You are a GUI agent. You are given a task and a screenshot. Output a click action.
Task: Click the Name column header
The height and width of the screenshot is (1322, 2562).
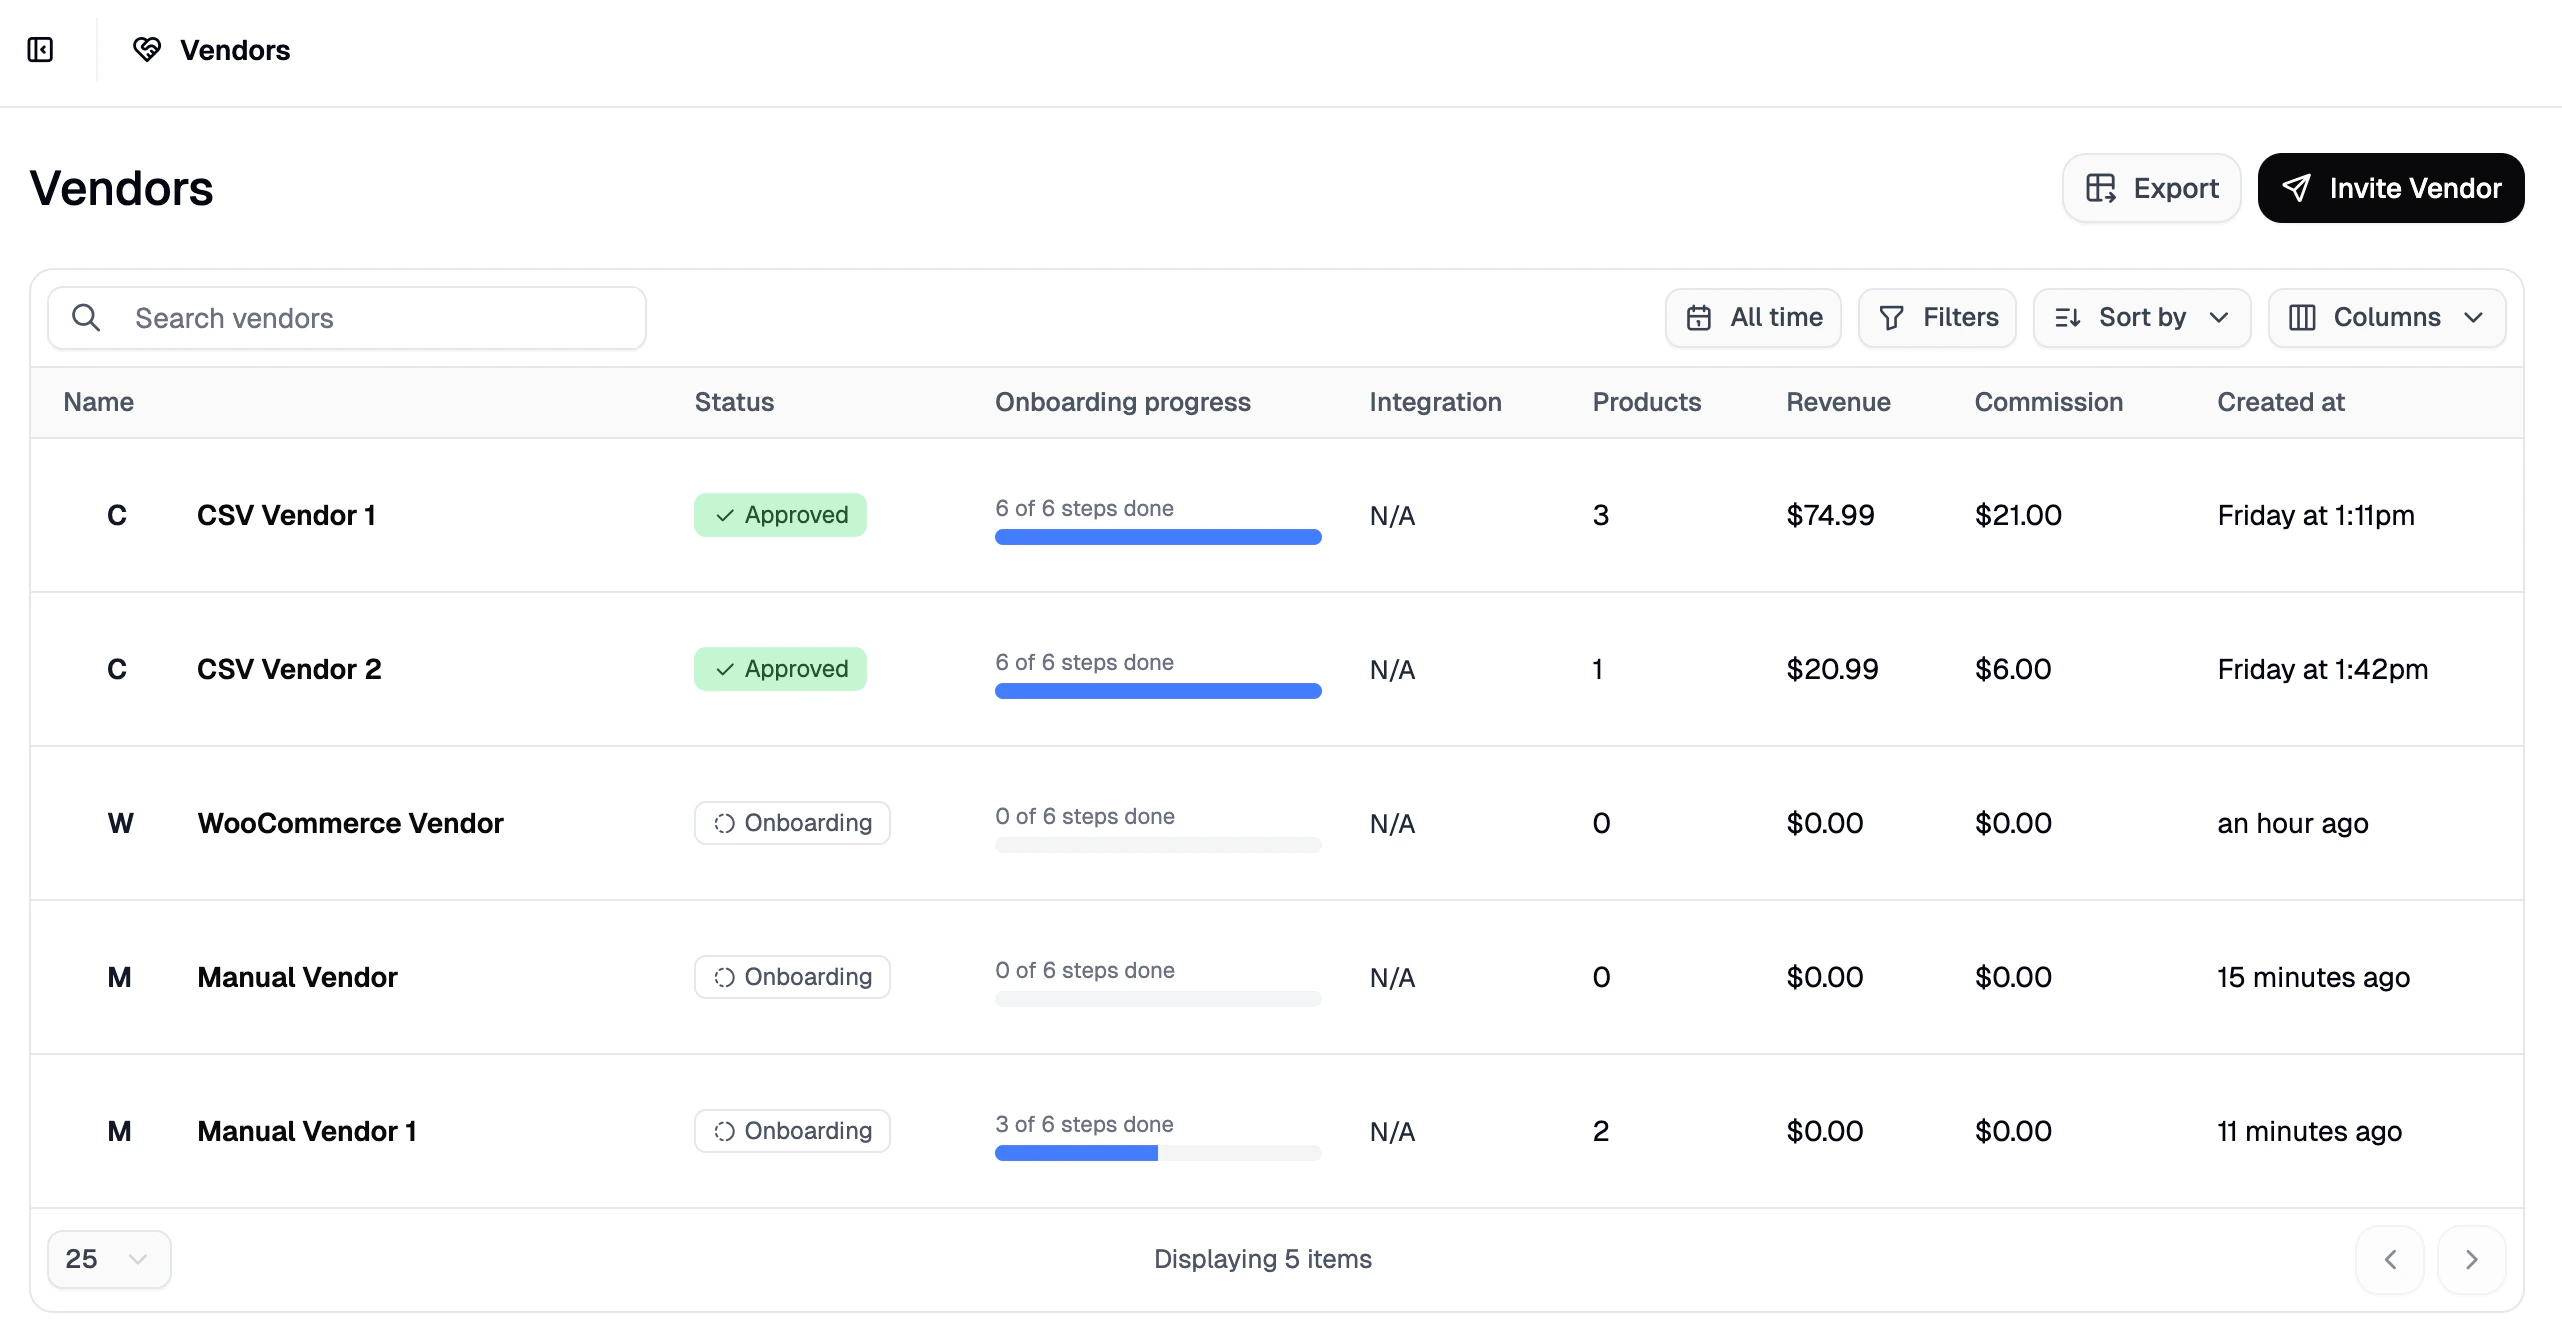tap(98, 402)
